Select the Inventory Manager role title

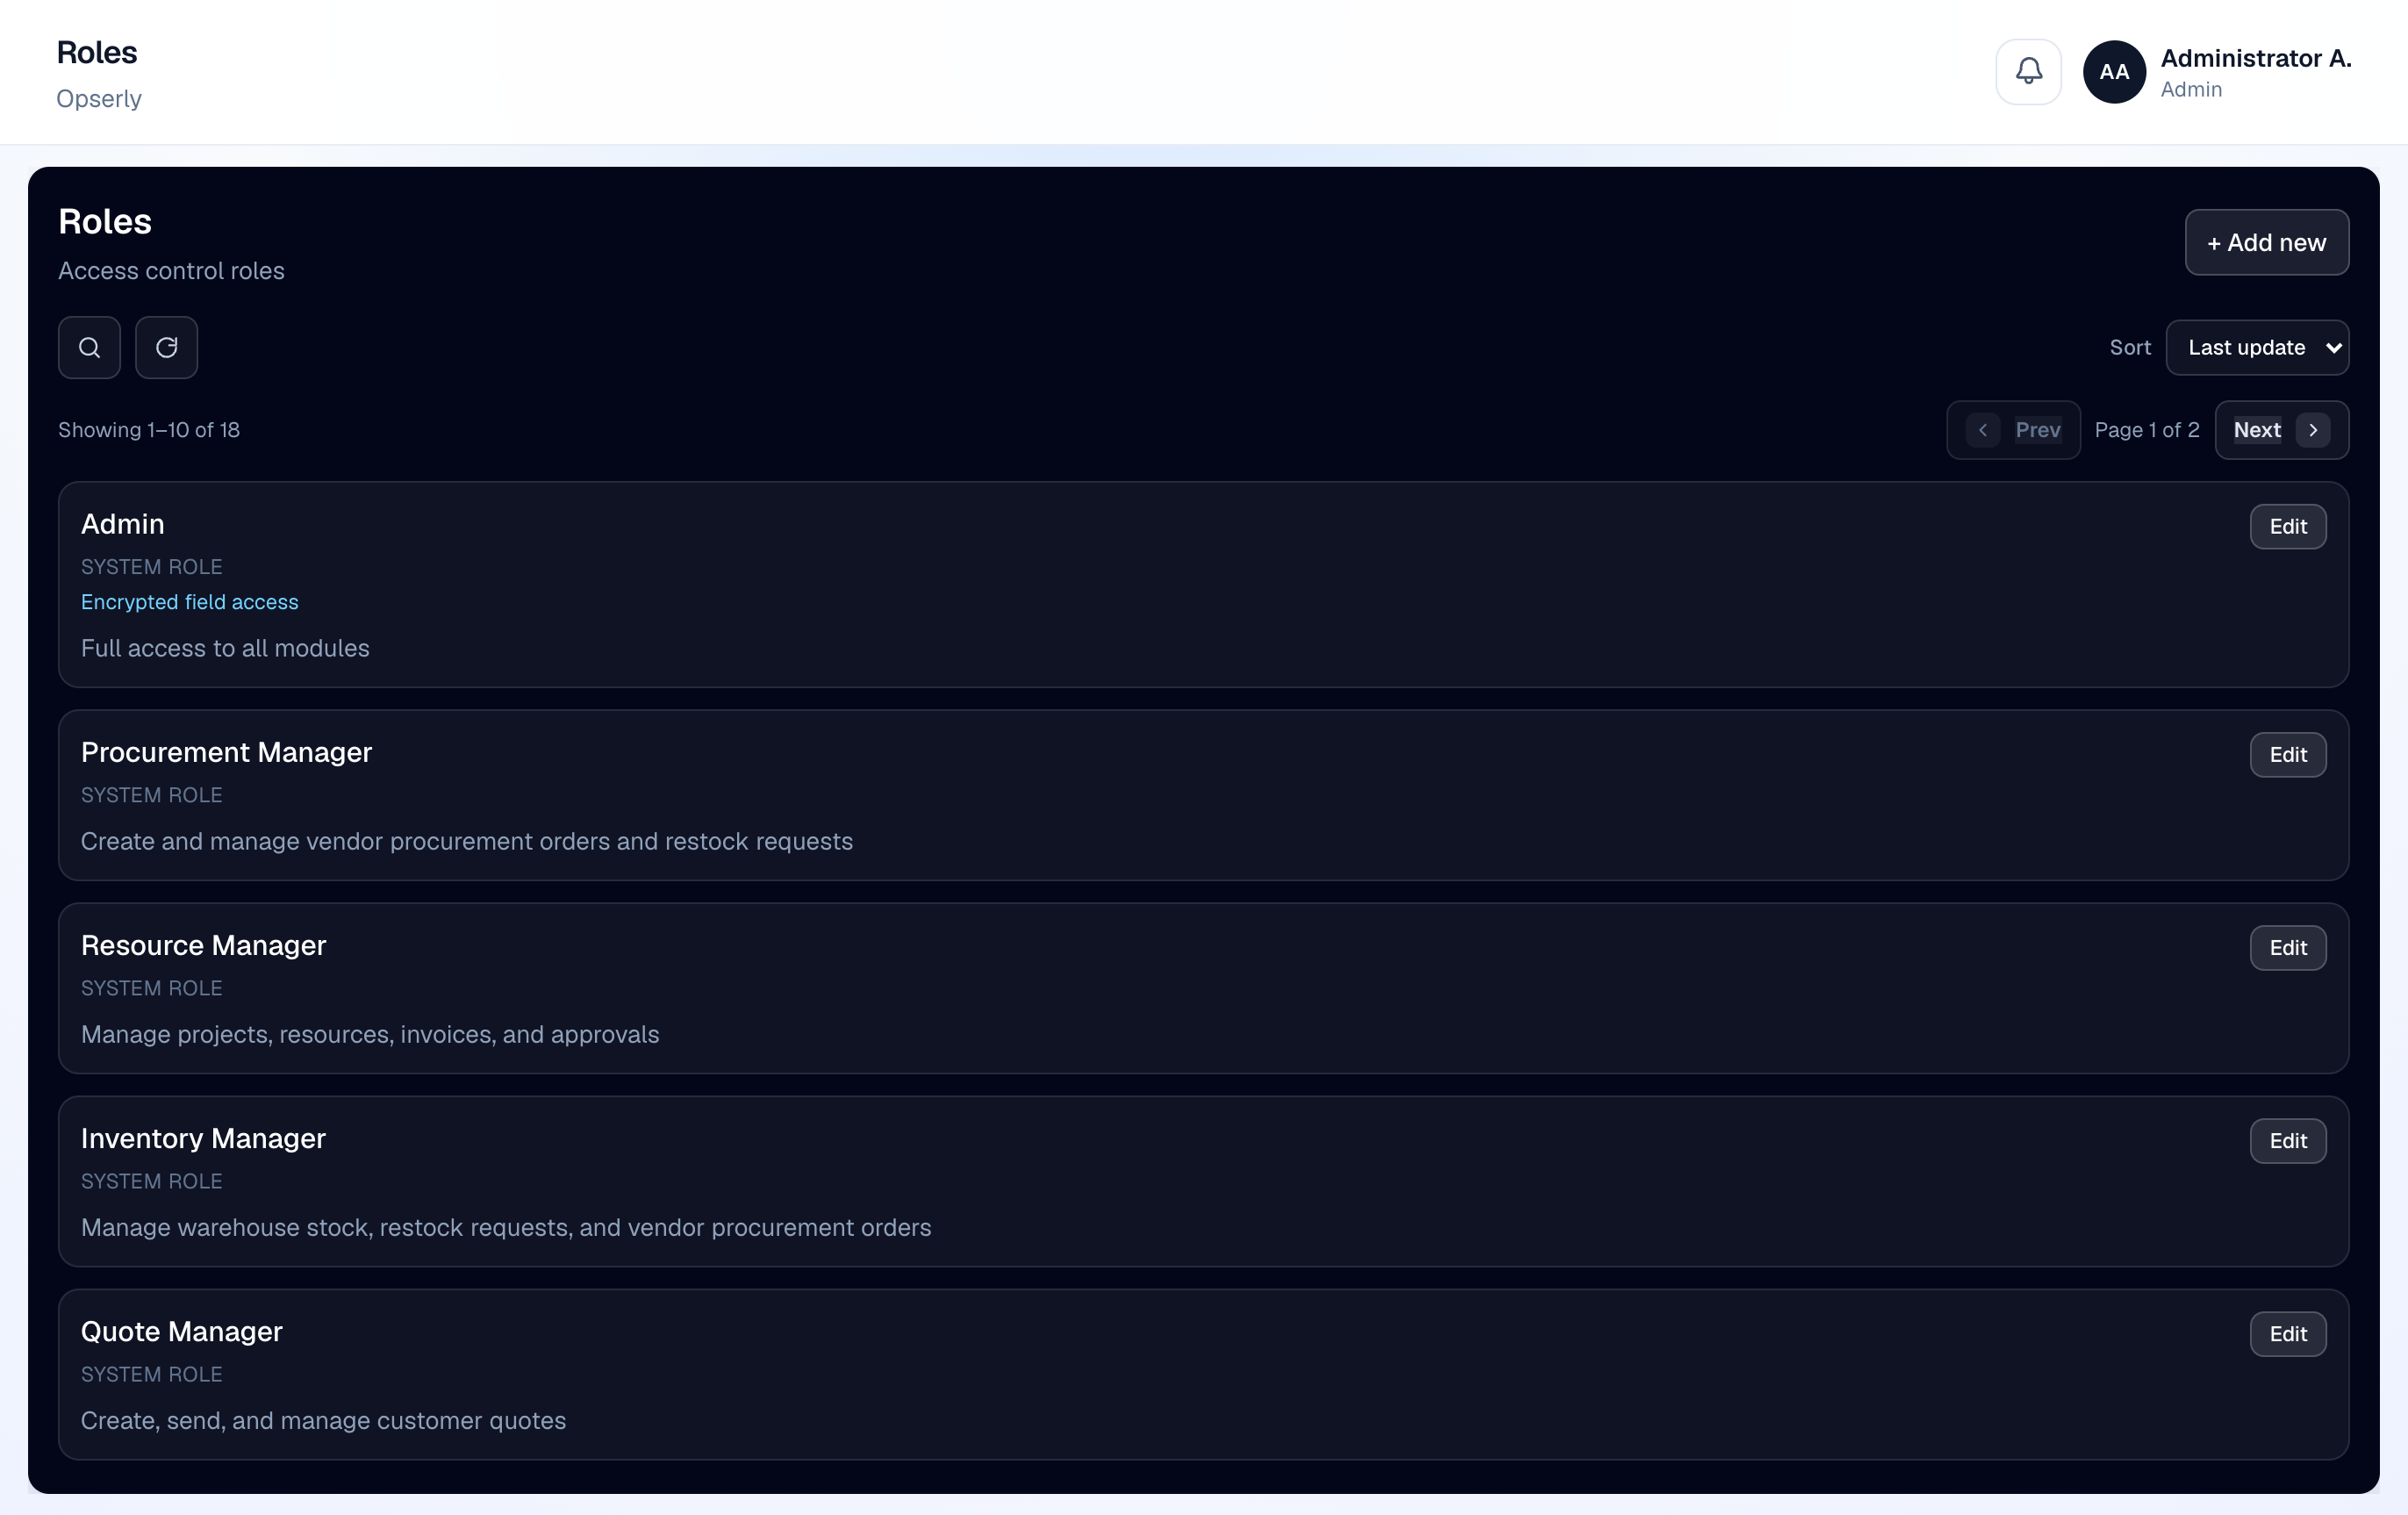pyautogui.click(x=203, y=1138)
